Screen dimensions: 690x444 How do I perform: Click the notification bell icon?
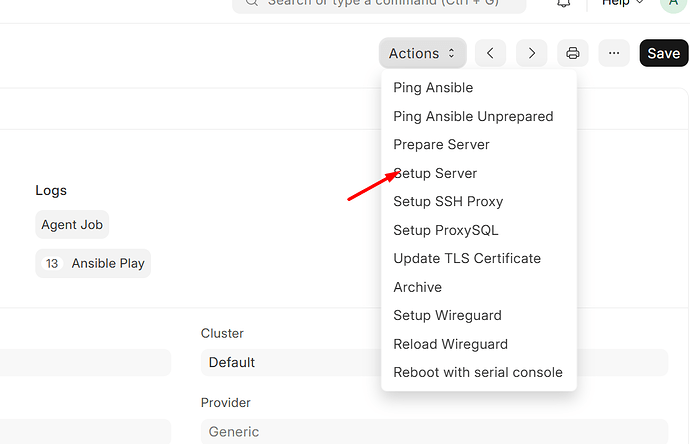click(564, 4)
